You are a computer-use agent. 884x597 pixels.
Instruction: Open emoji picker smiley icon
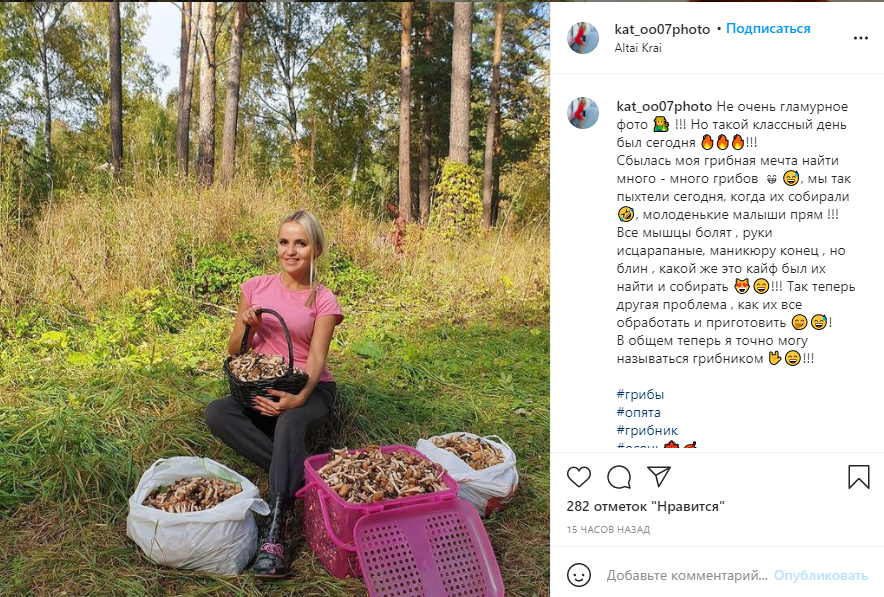[578, 575]
